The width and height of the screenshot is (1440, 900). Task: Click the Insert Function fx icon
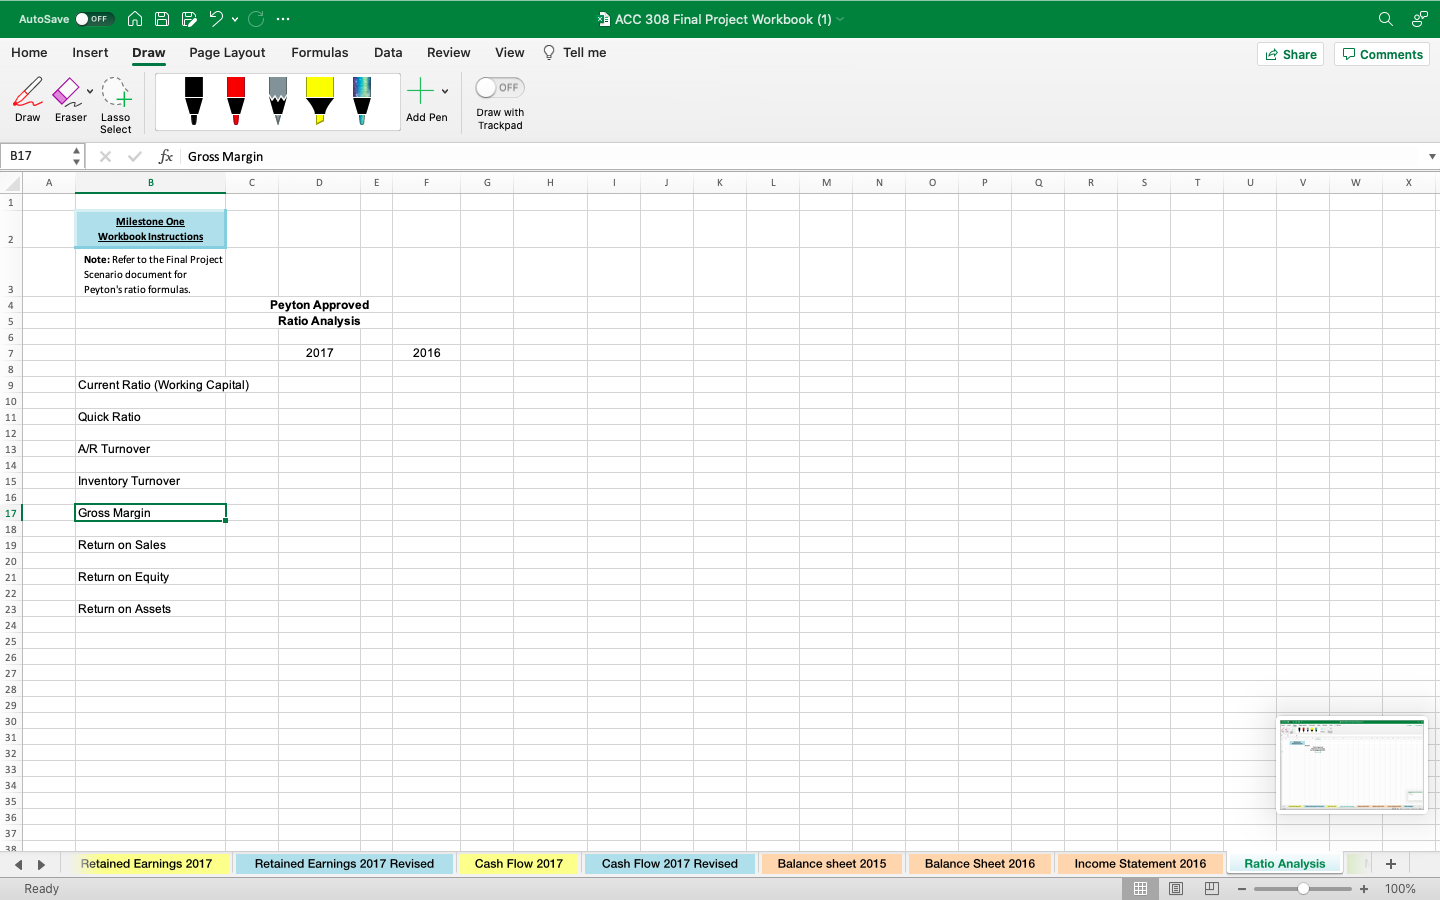166,156
